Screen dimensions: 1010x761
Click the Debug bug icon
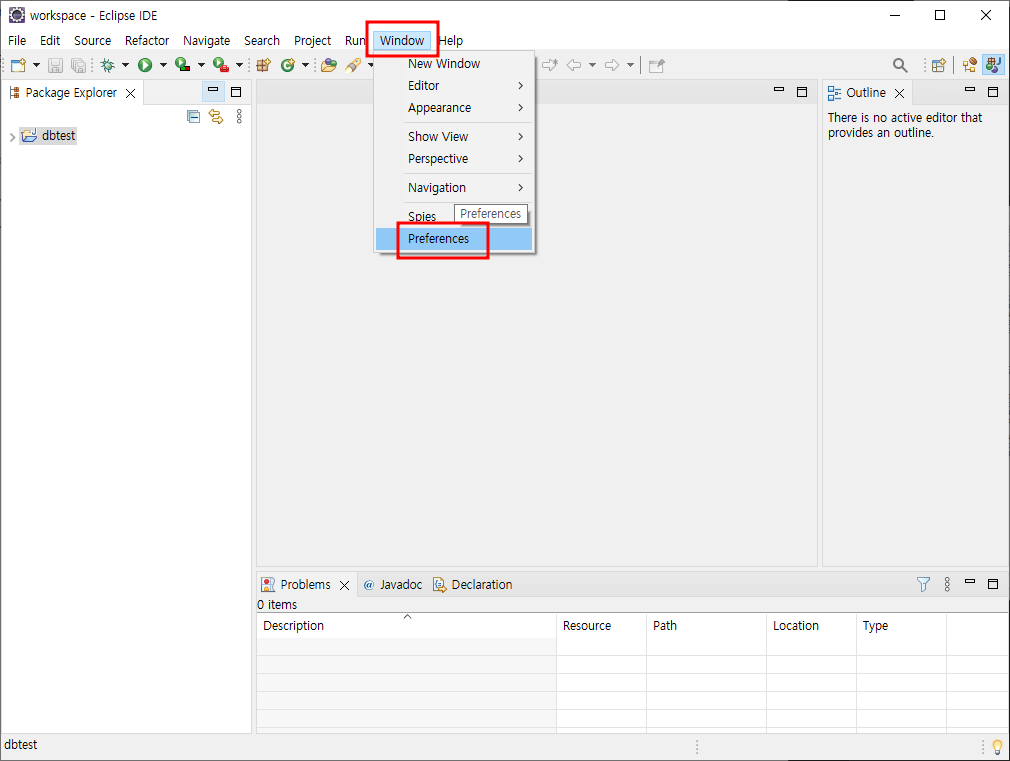[108, 65]
